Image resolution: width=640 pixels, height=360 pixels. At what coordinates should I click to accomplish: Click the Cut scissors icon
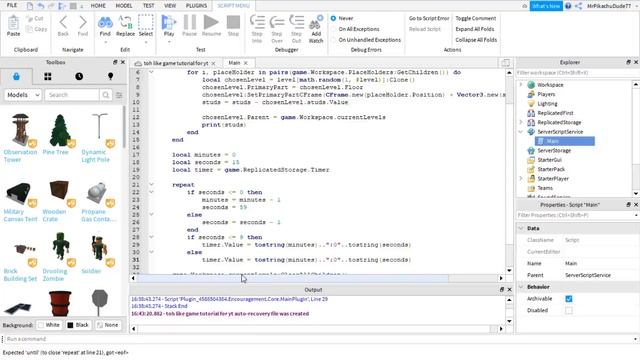click(x=30, y=19)
